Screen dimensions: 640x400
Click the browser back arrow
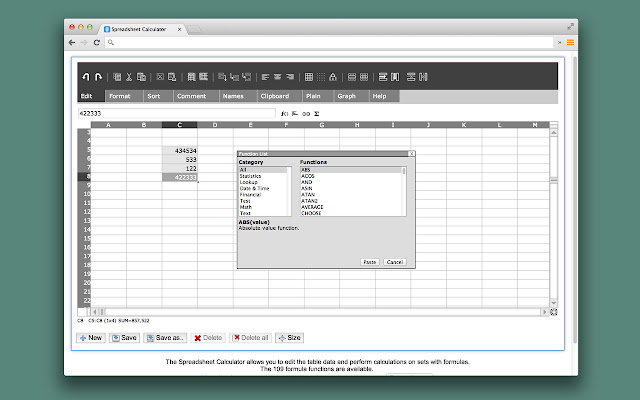click(72, 42)
